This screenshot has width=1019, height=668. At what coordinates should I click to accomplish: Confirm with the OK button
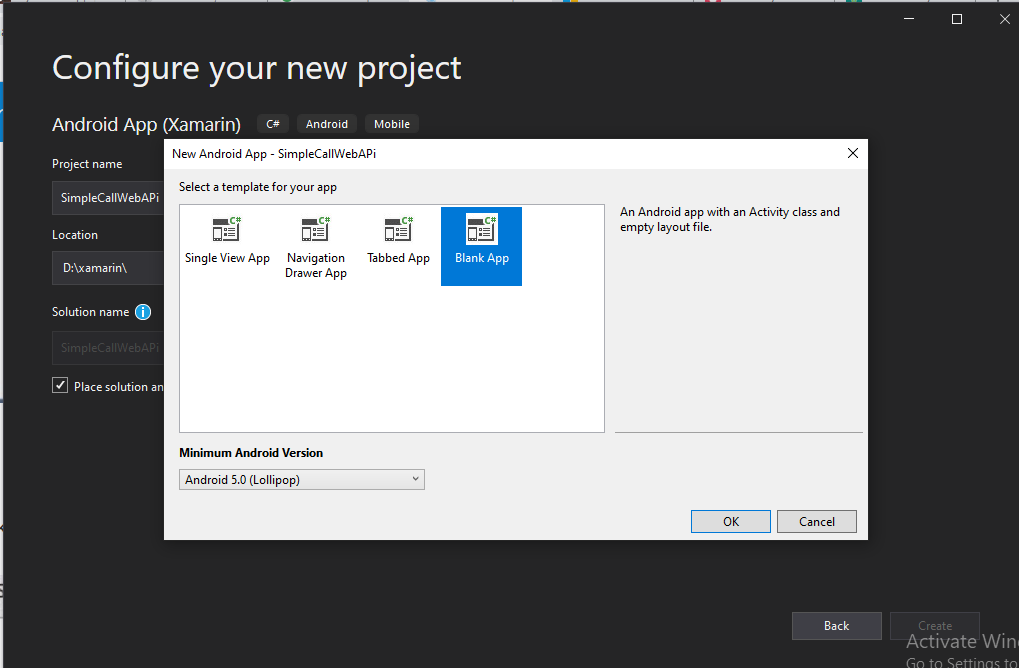[730, 521]
